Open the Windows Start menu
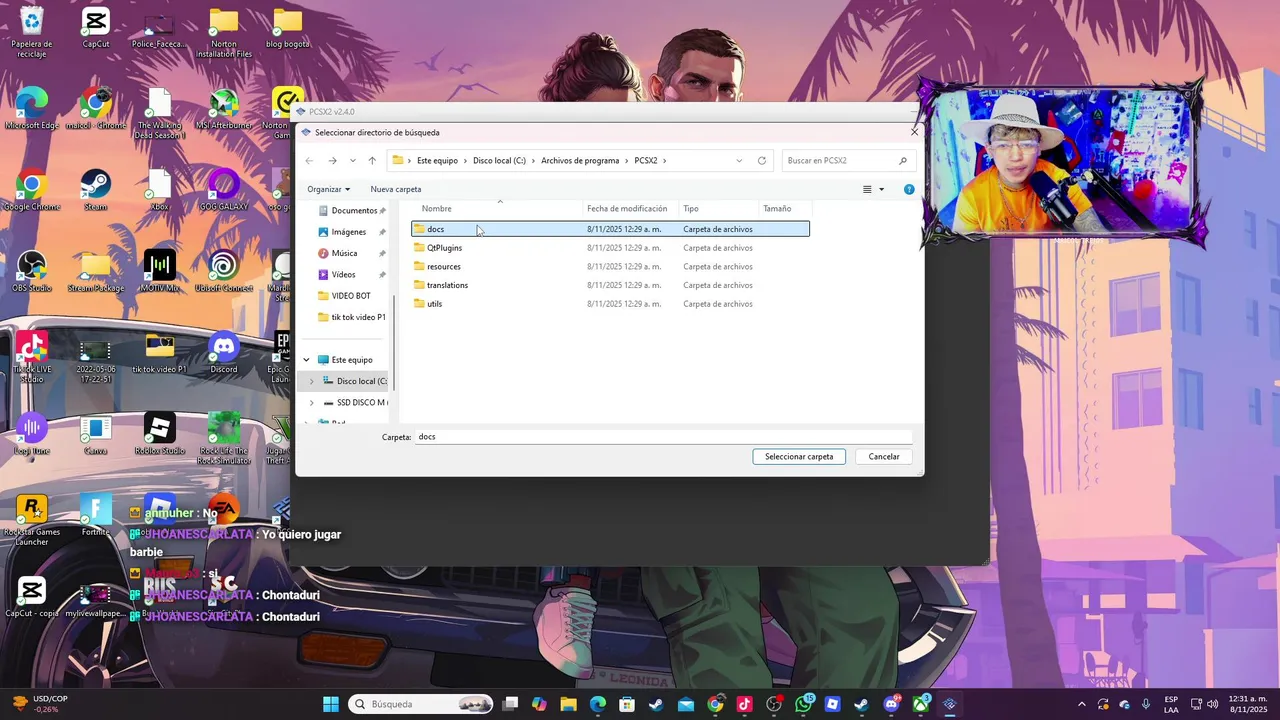This screenshot has height=720, width=1280. 330,704
